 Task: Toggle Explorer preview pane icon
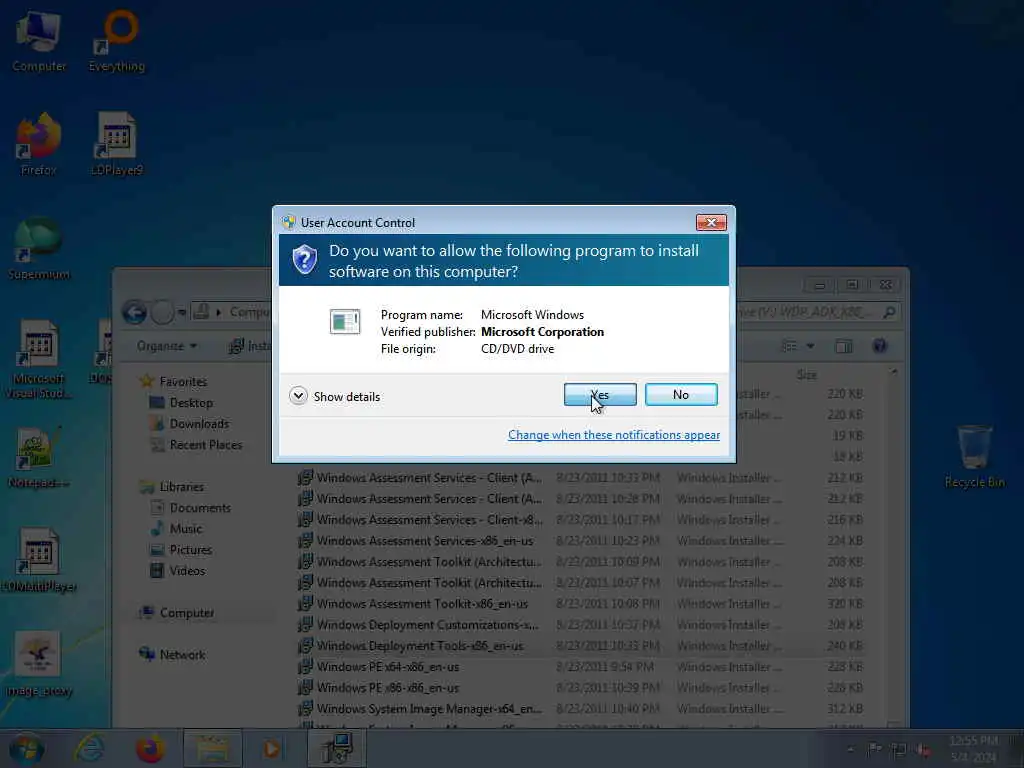click(844, 345)
